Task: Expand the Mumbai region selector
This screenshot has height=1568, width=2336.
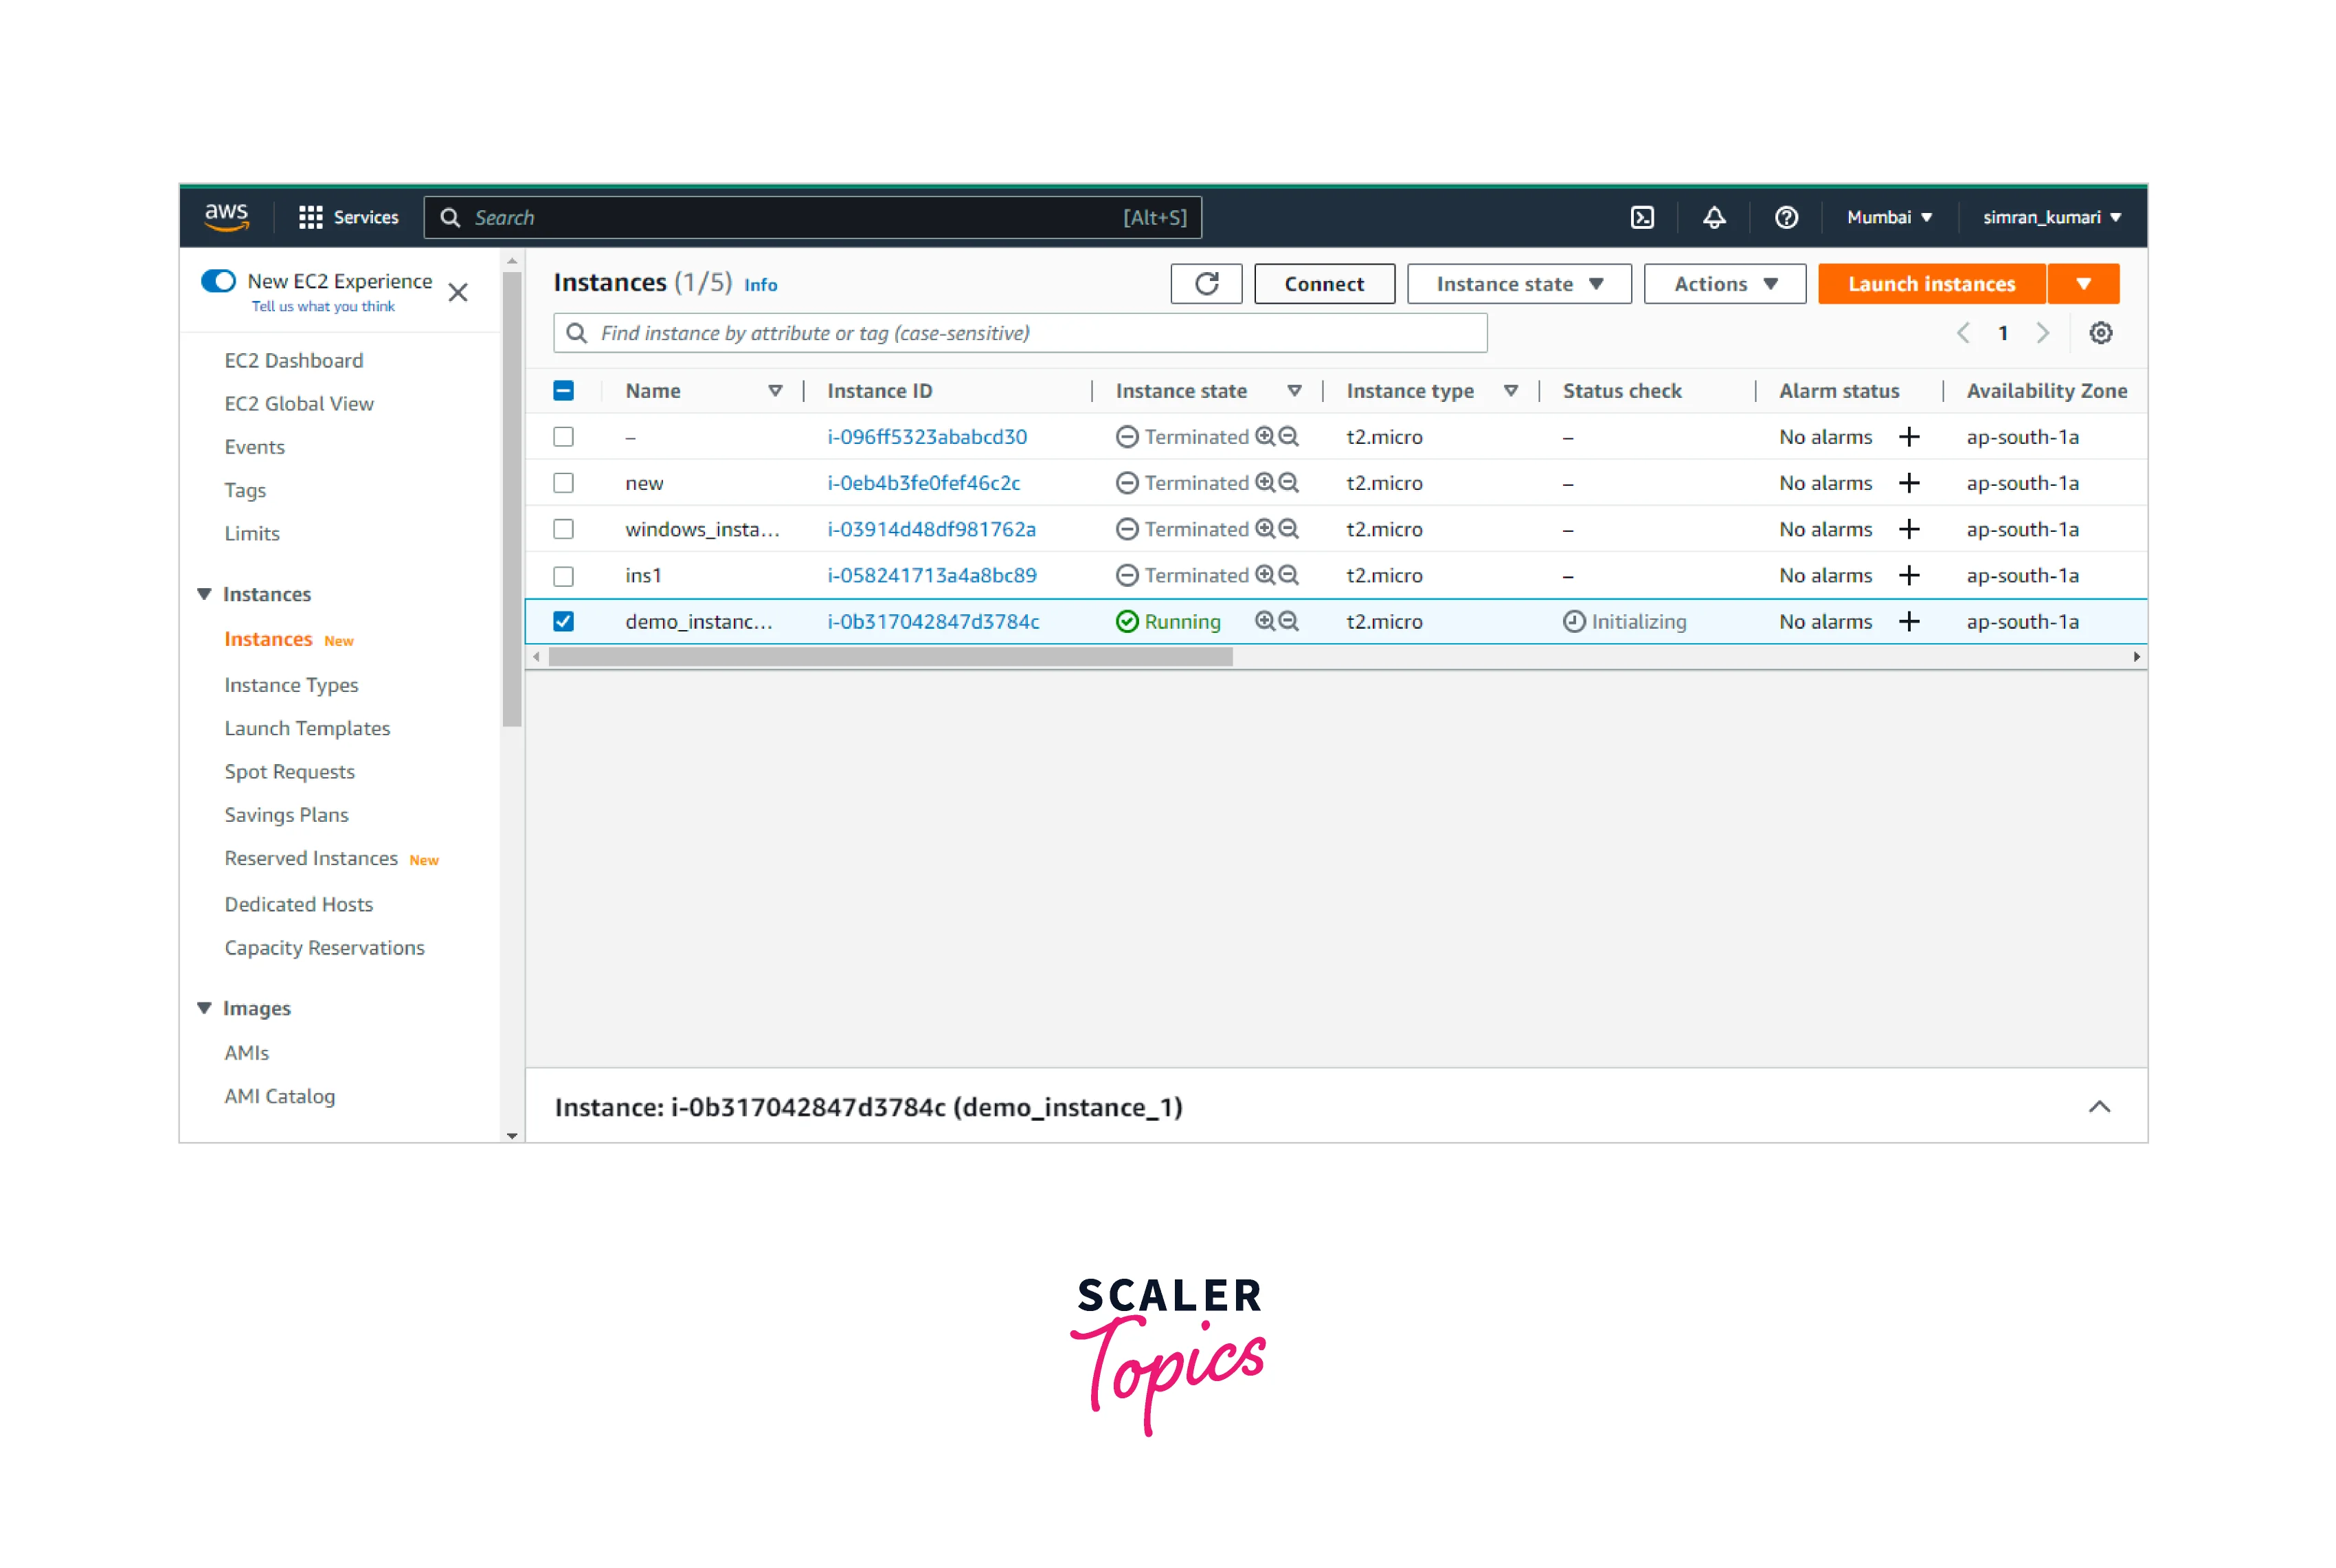Action: click(x=1888, y=217)
